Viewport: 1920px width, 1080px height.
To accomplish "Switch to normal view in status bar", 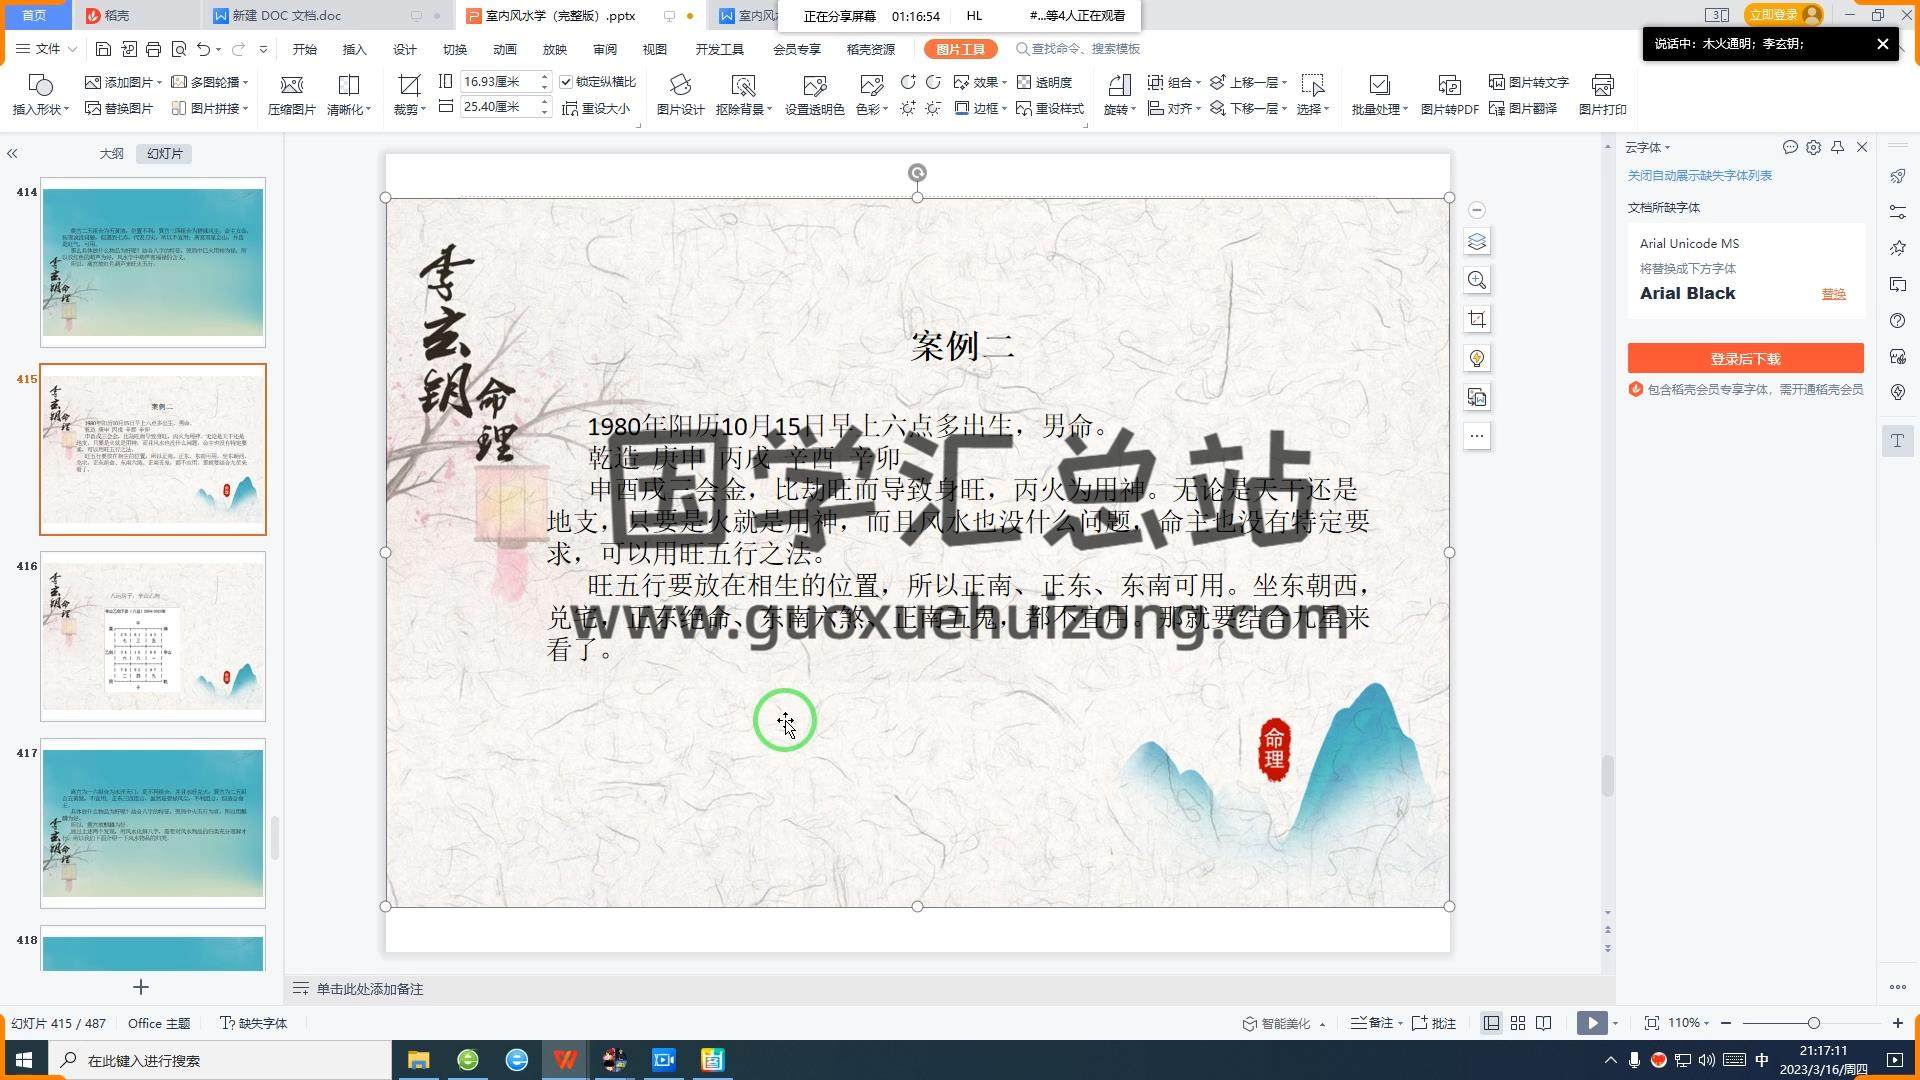I will tap(1491, 1023).
